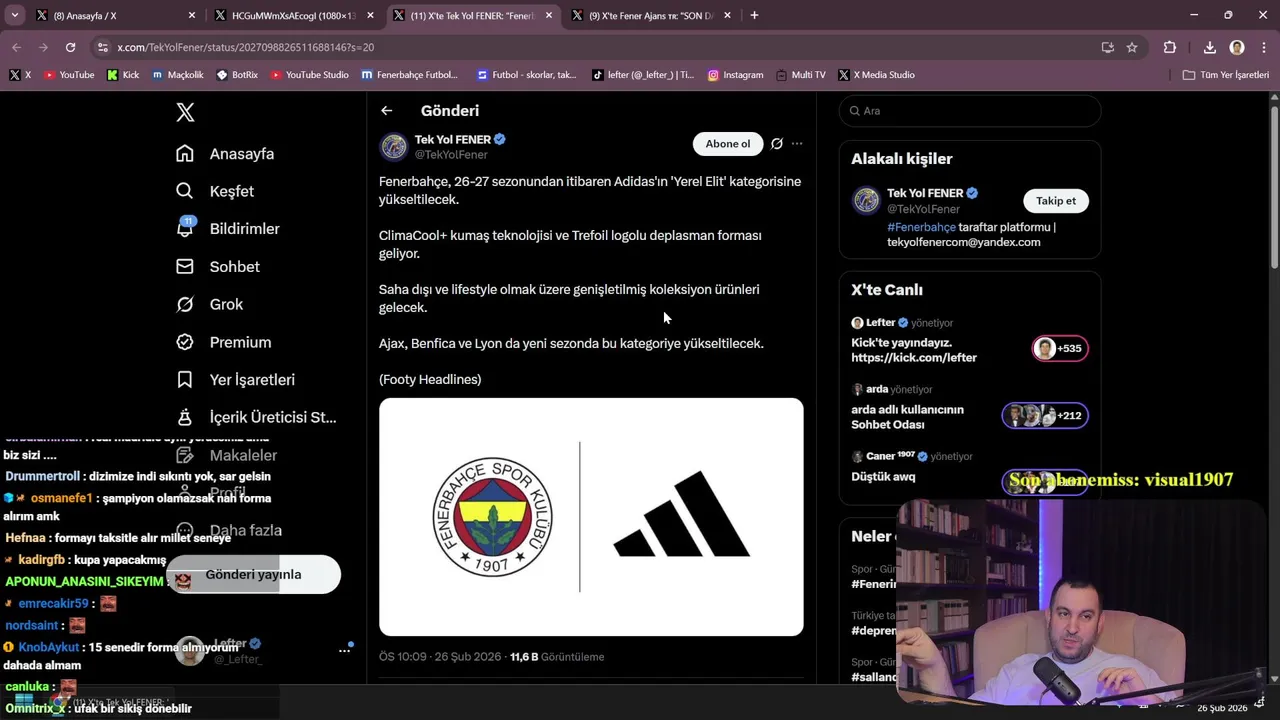Open the browser extensions icon
The height and width of the screenshot is (720, 1280).
point(1170,47)
